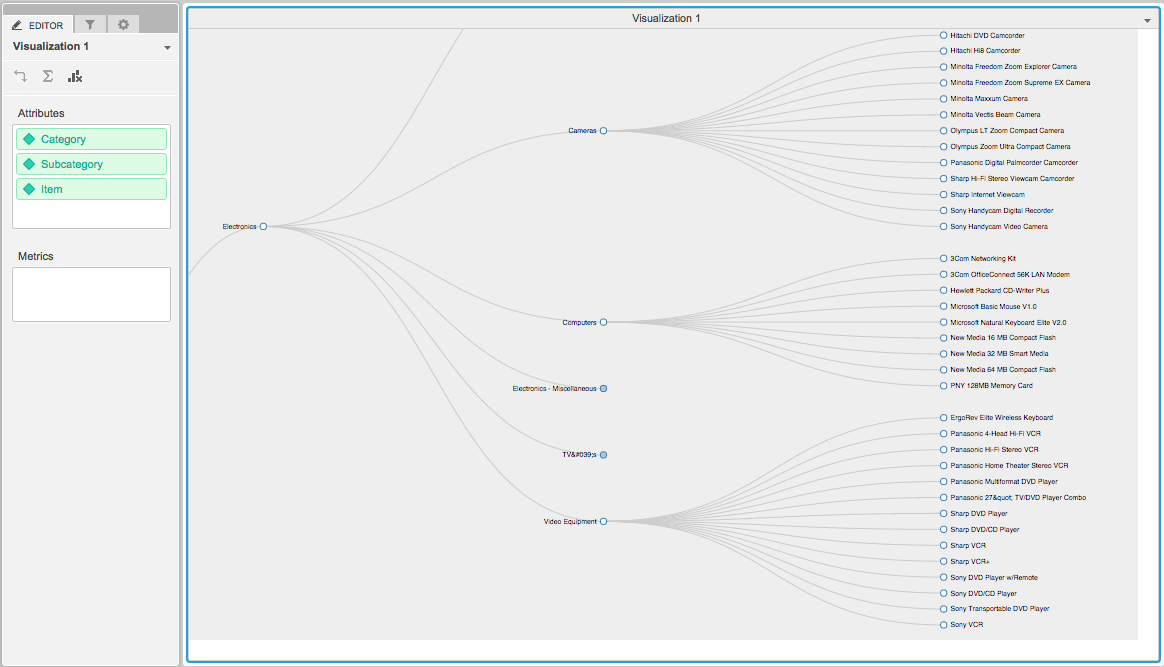Click the Subcategory attribute diamond icon
The height and width of the screenshot is (667, 1164).
point(29,164)
